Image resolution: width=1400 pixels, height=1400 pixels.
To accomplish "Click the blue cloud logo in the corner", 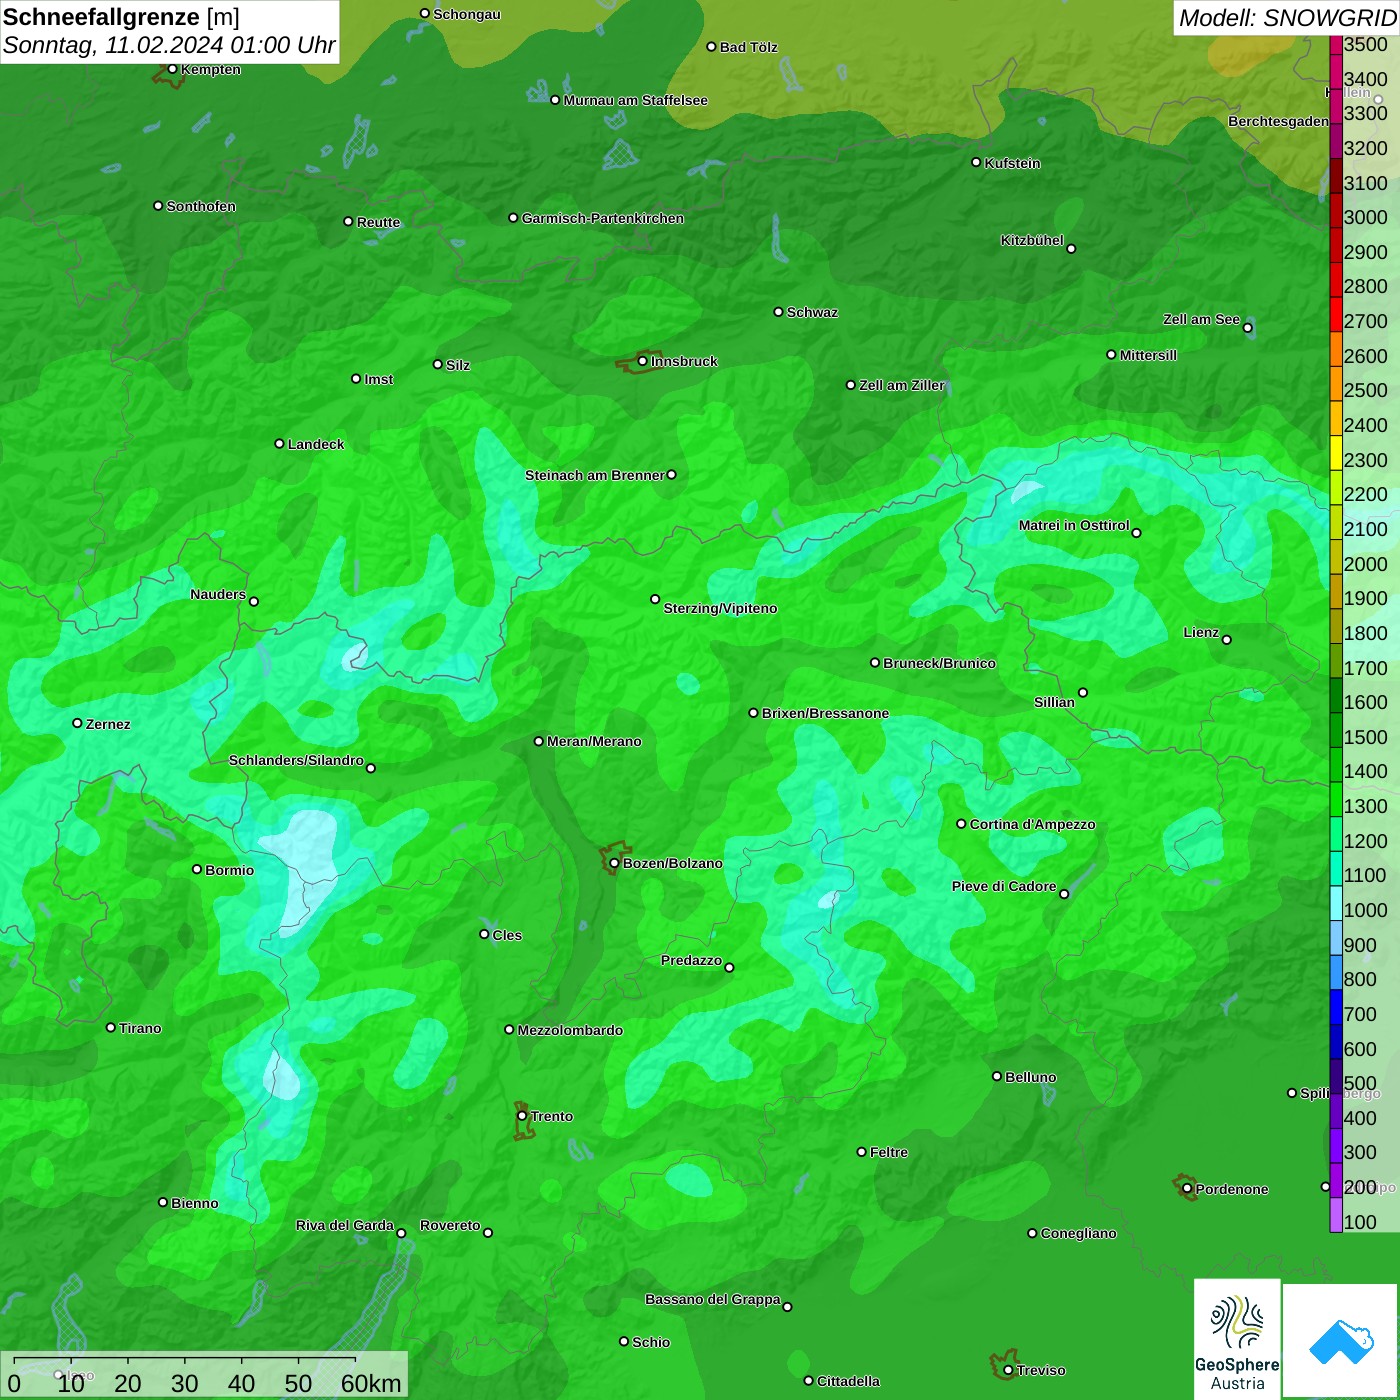I will 1341,1341.
